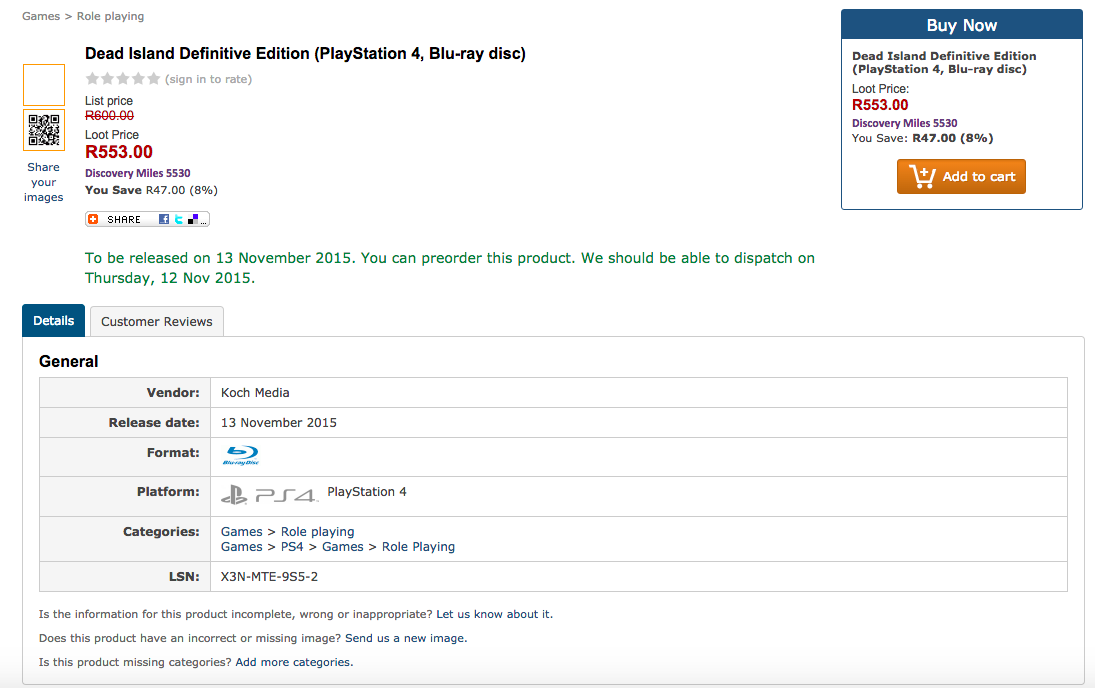Screen dimensions: 1095x688
Task: Click the LSN value X3N-MTE-9S5-2
Action: [270, 576]
